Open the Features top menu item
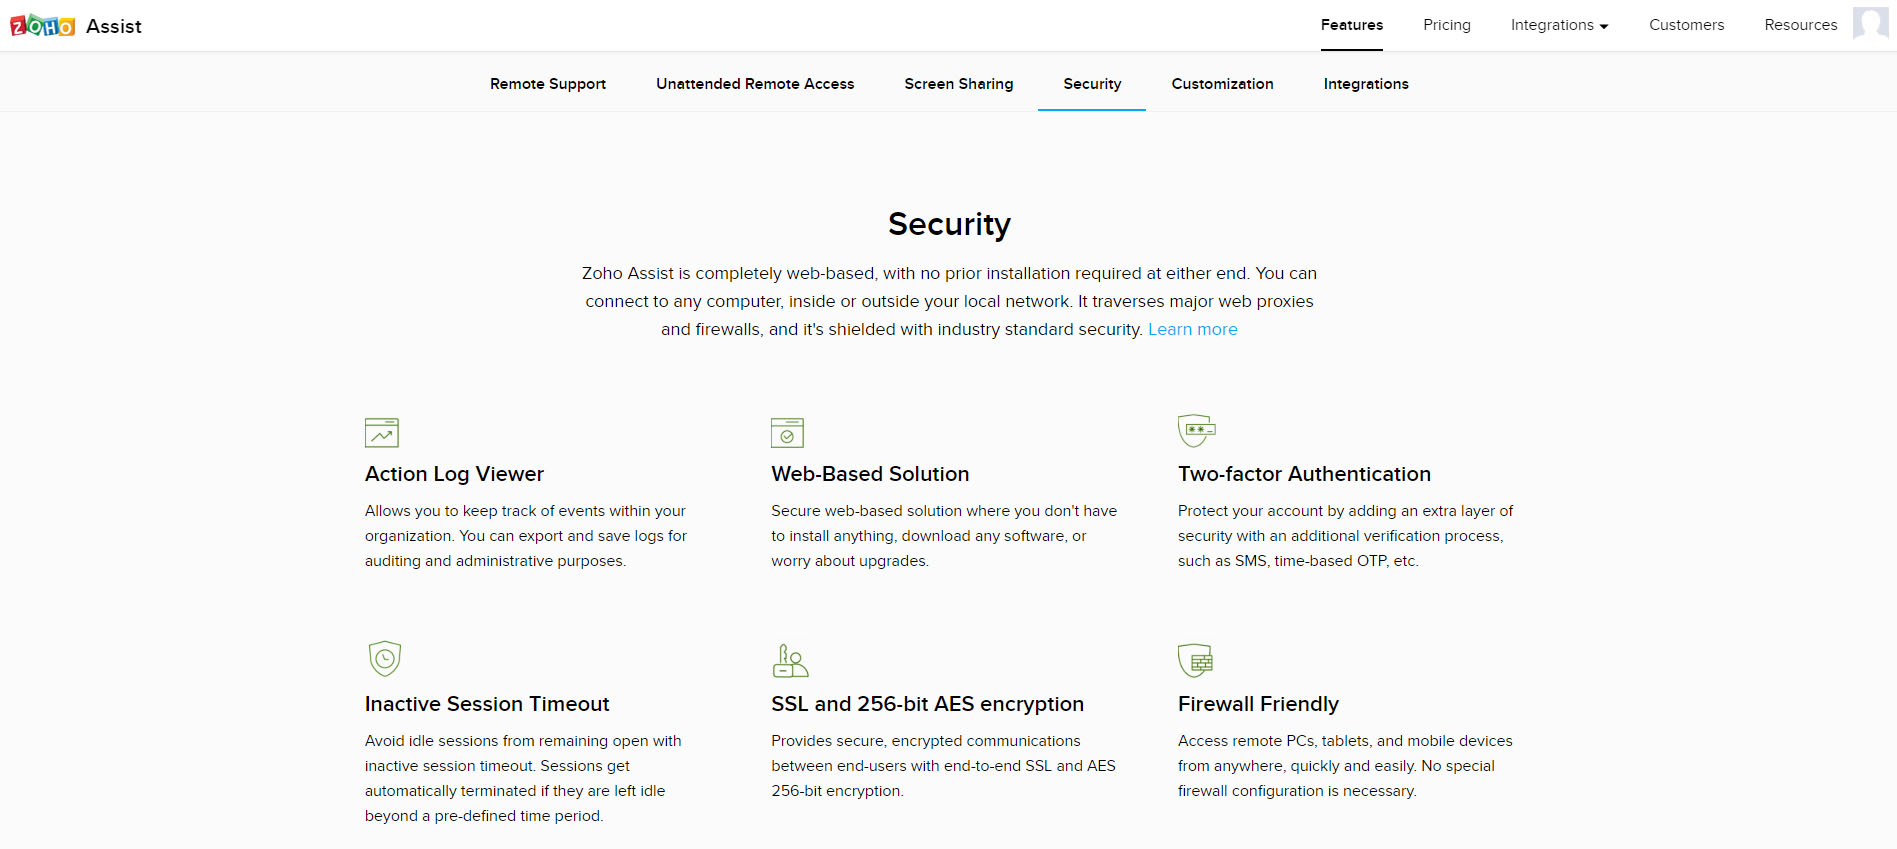The image size is (1897, 849). 1352,25
